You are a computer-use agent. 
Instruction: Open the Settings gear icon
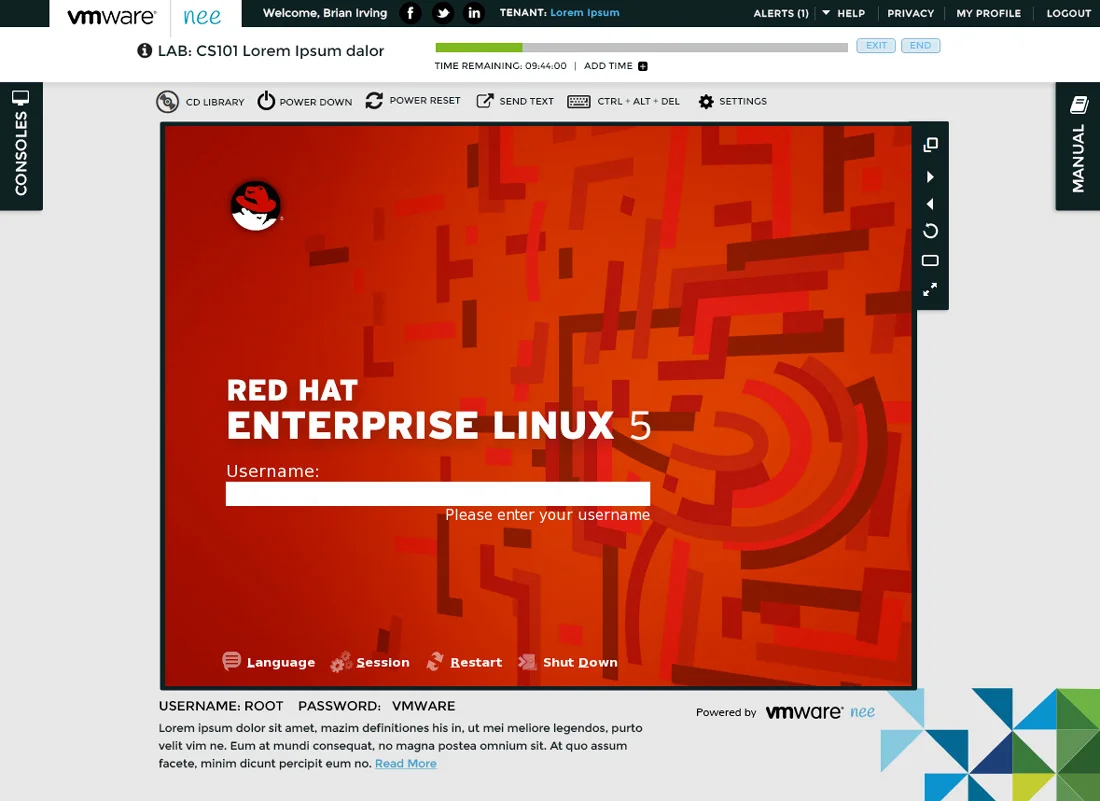(x=706, y=102)
